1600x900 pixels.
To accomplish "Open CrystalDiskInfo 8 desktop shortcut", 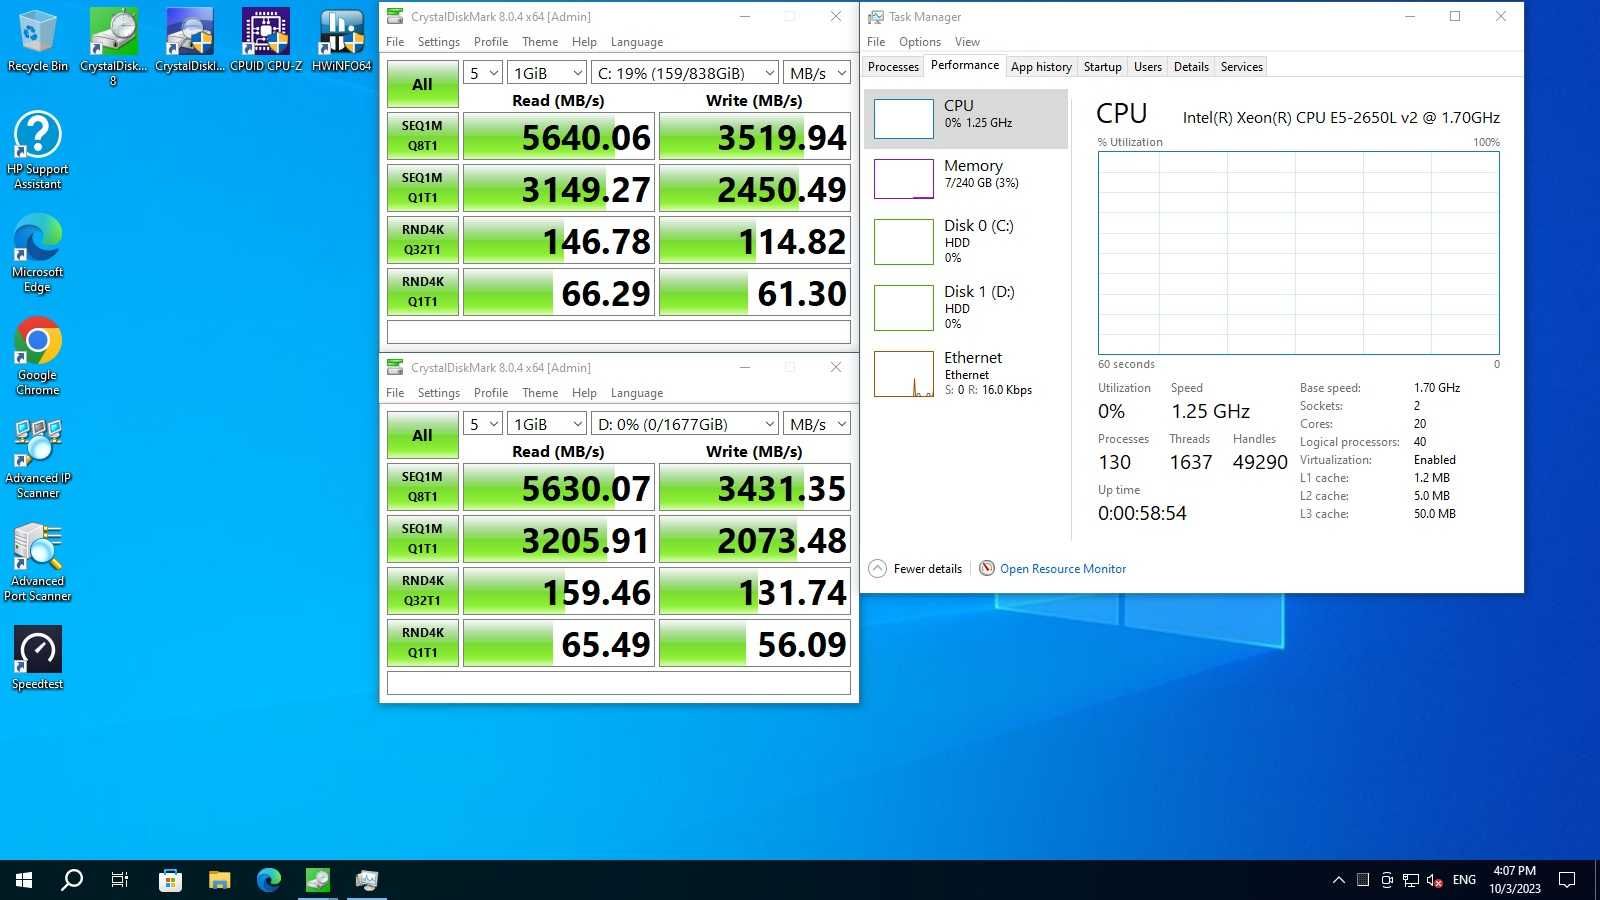I will pyautogui.click(x=113, y=45).
